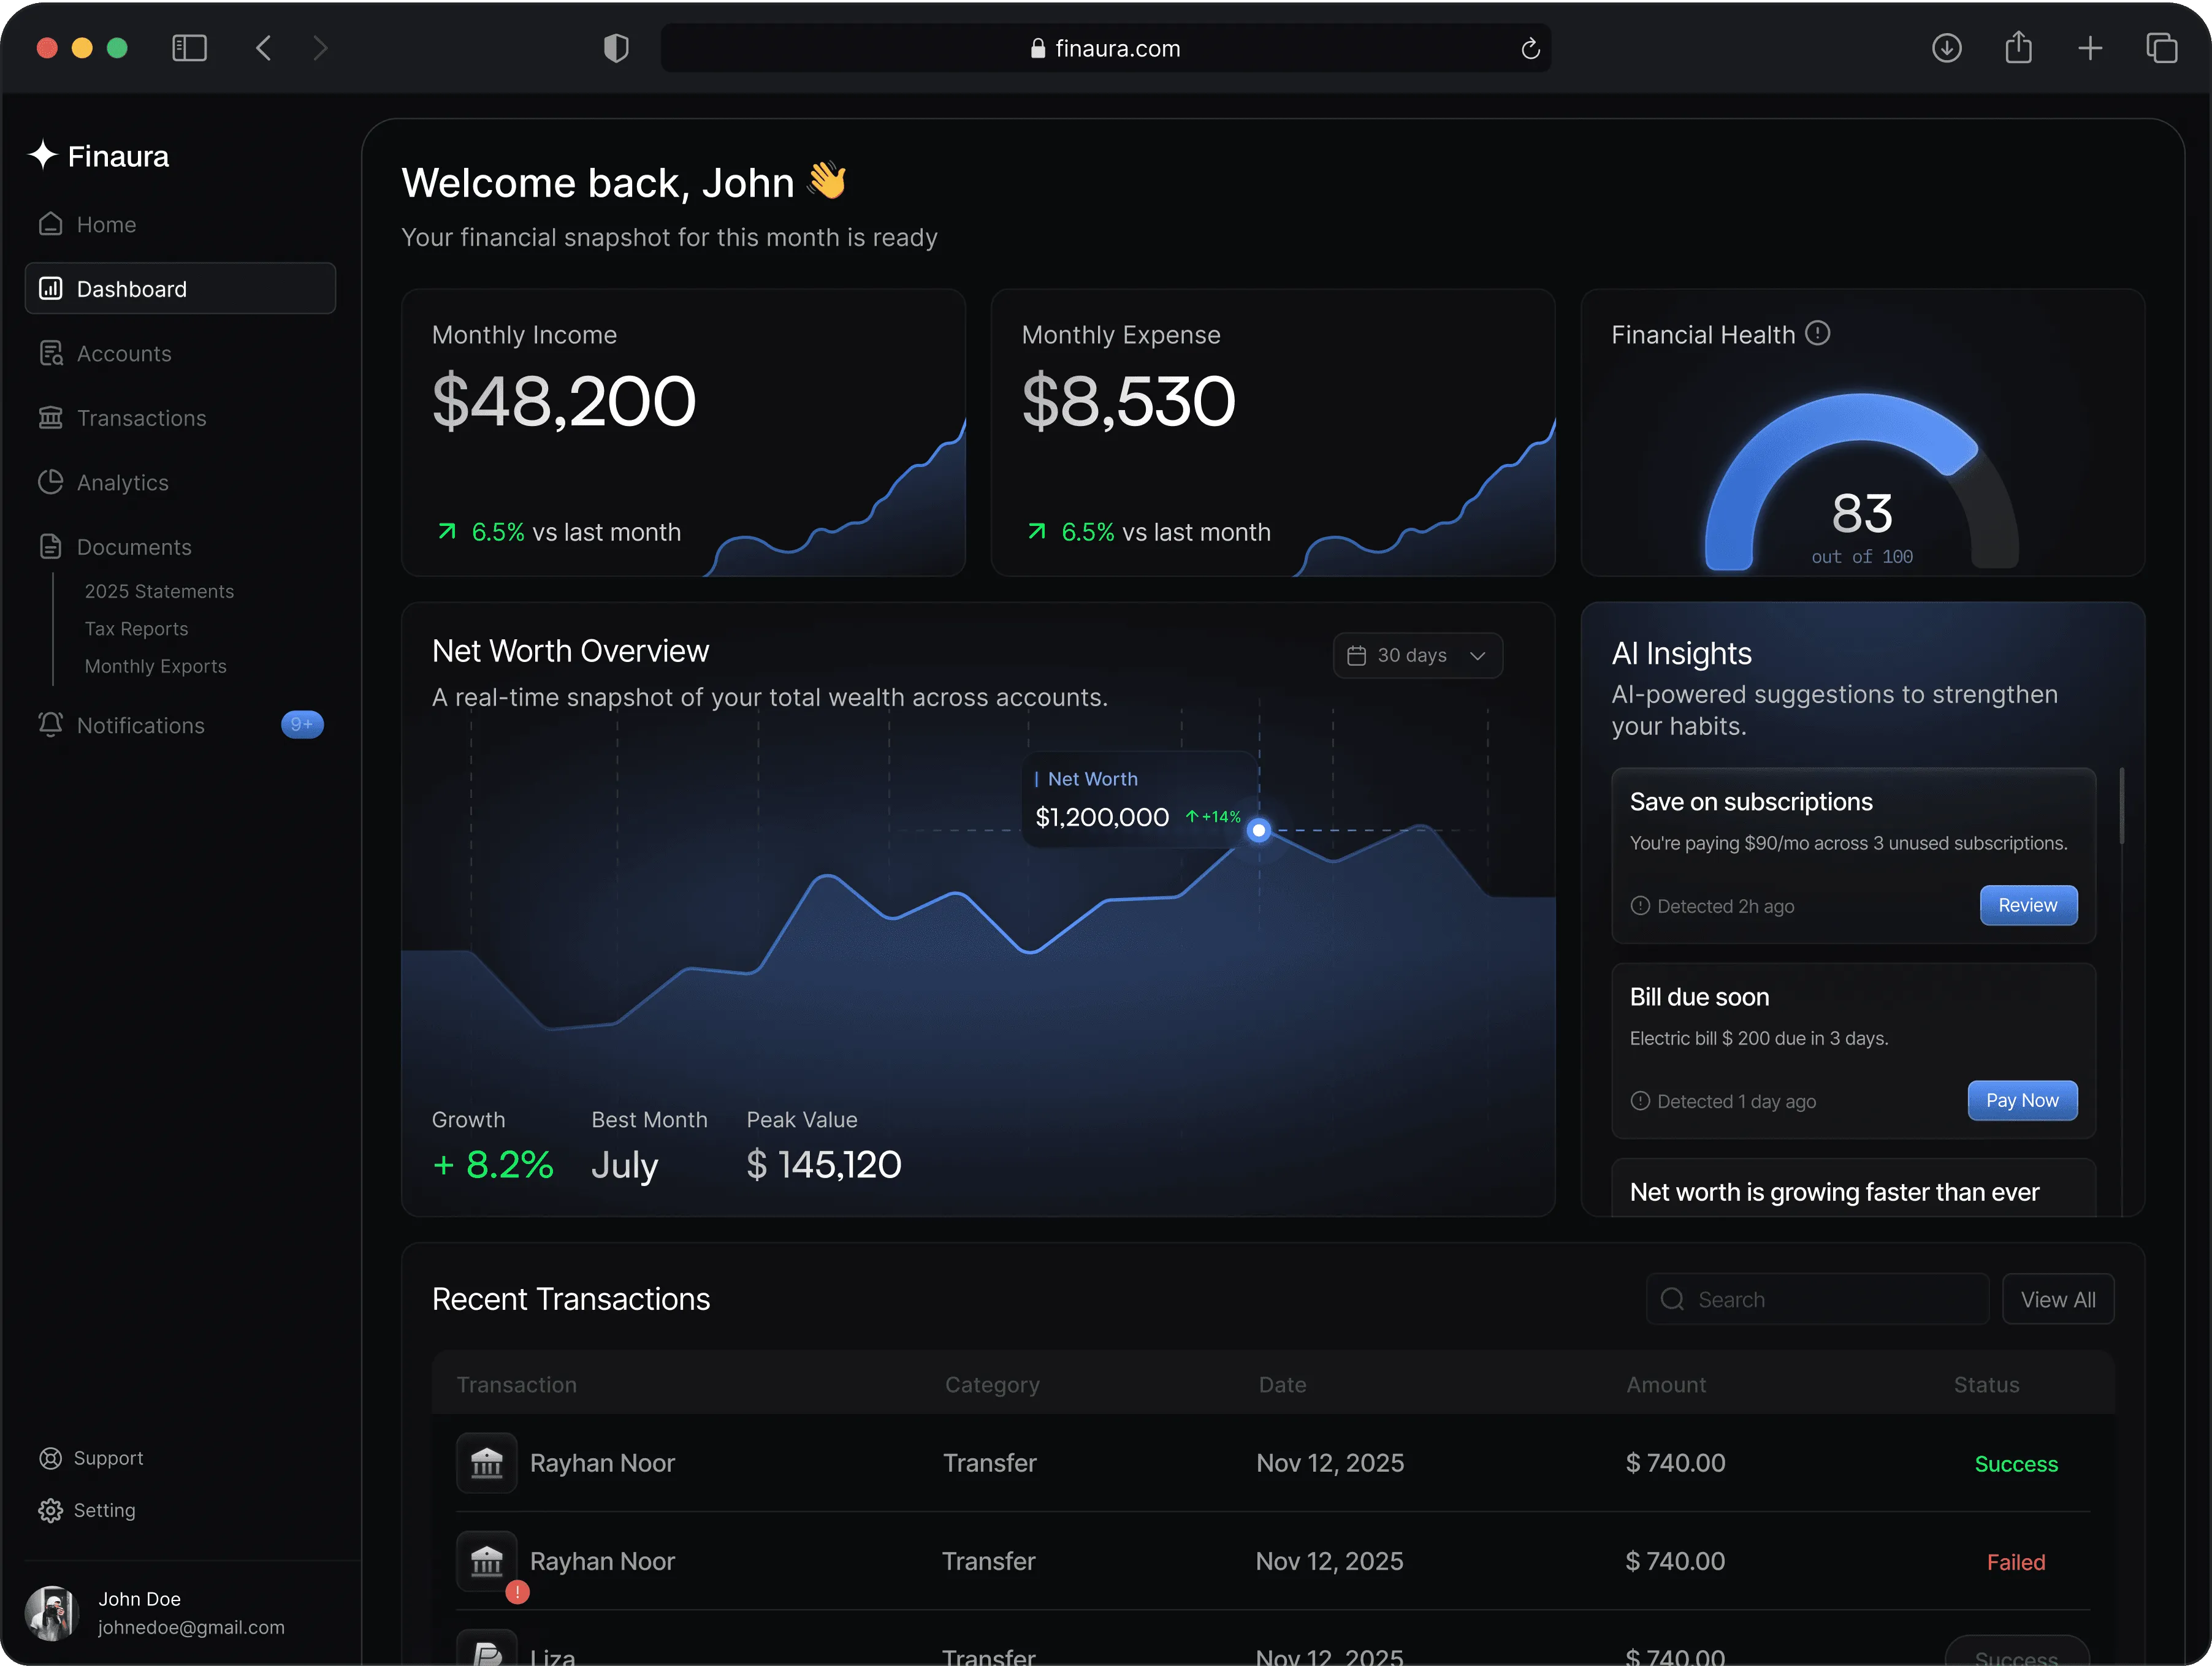2212x1666 pixels.
Task: Click the transactions Search field
Action: point(1817,1299)
